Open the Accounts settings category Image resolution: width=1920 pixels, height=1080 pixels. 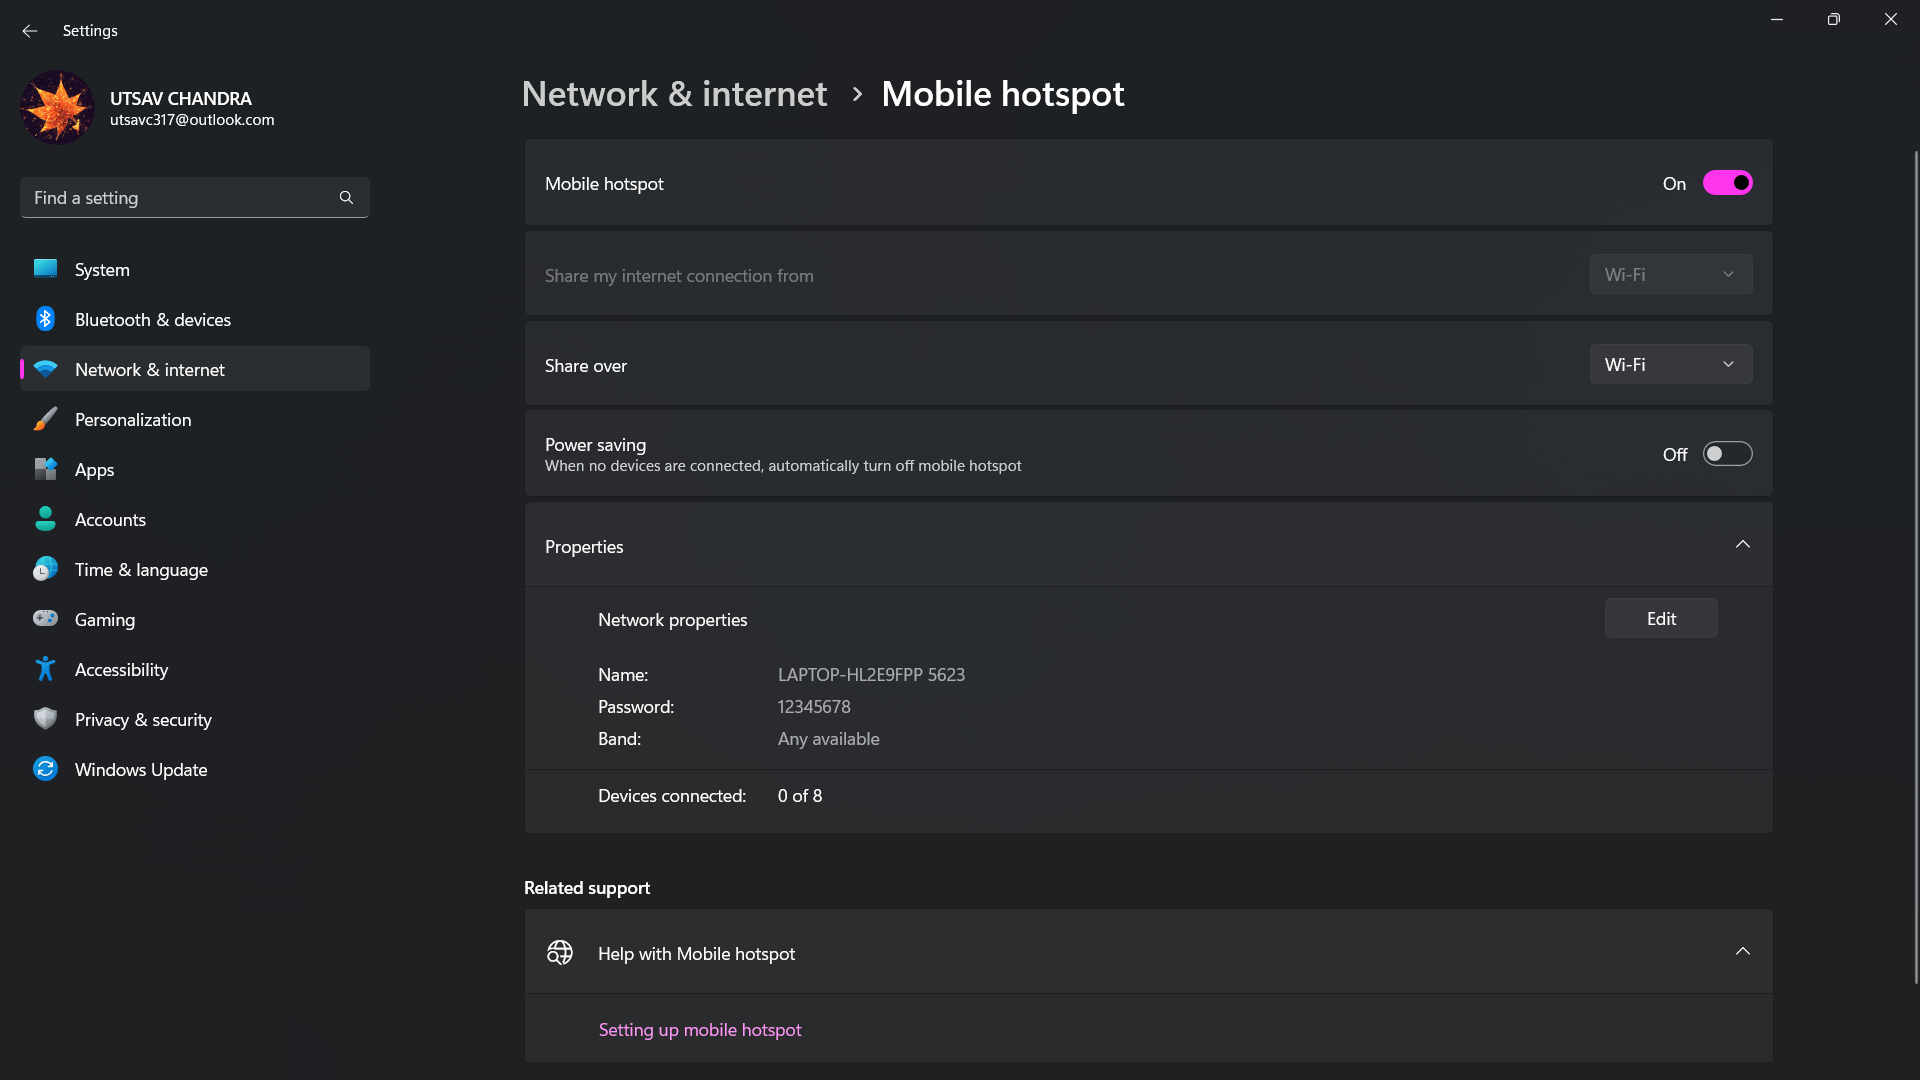coord(110,520)
